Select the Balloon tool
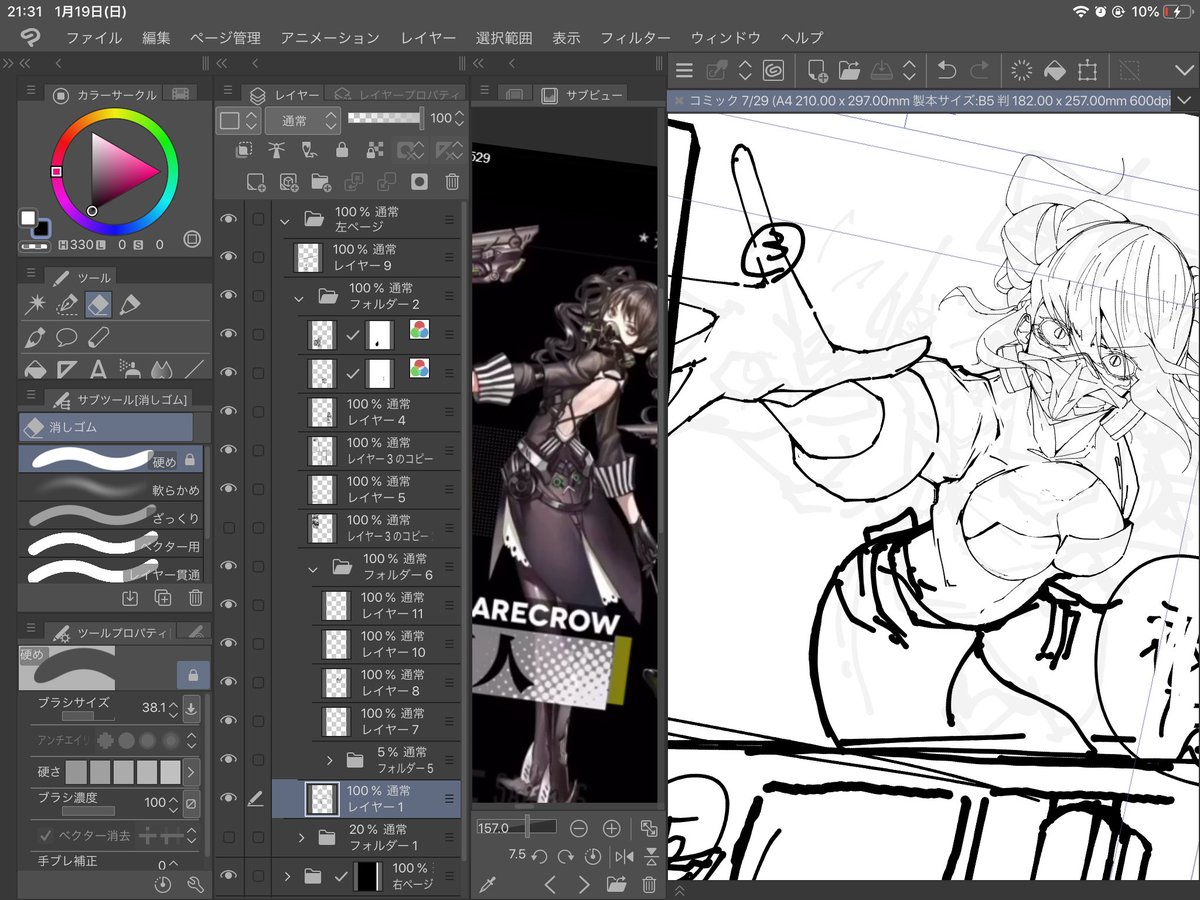The width and height of the screenshot is (1200, 900). click(x=67, y=337)
